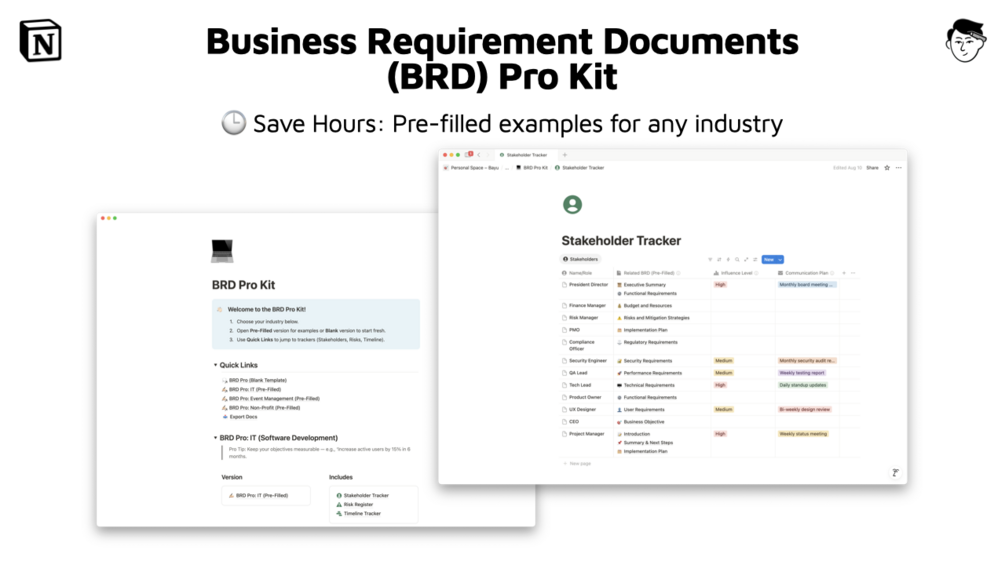Open the sidebar toggle with red badge
The height and width of the screenshot is (565, 1005).
[469, 154]
